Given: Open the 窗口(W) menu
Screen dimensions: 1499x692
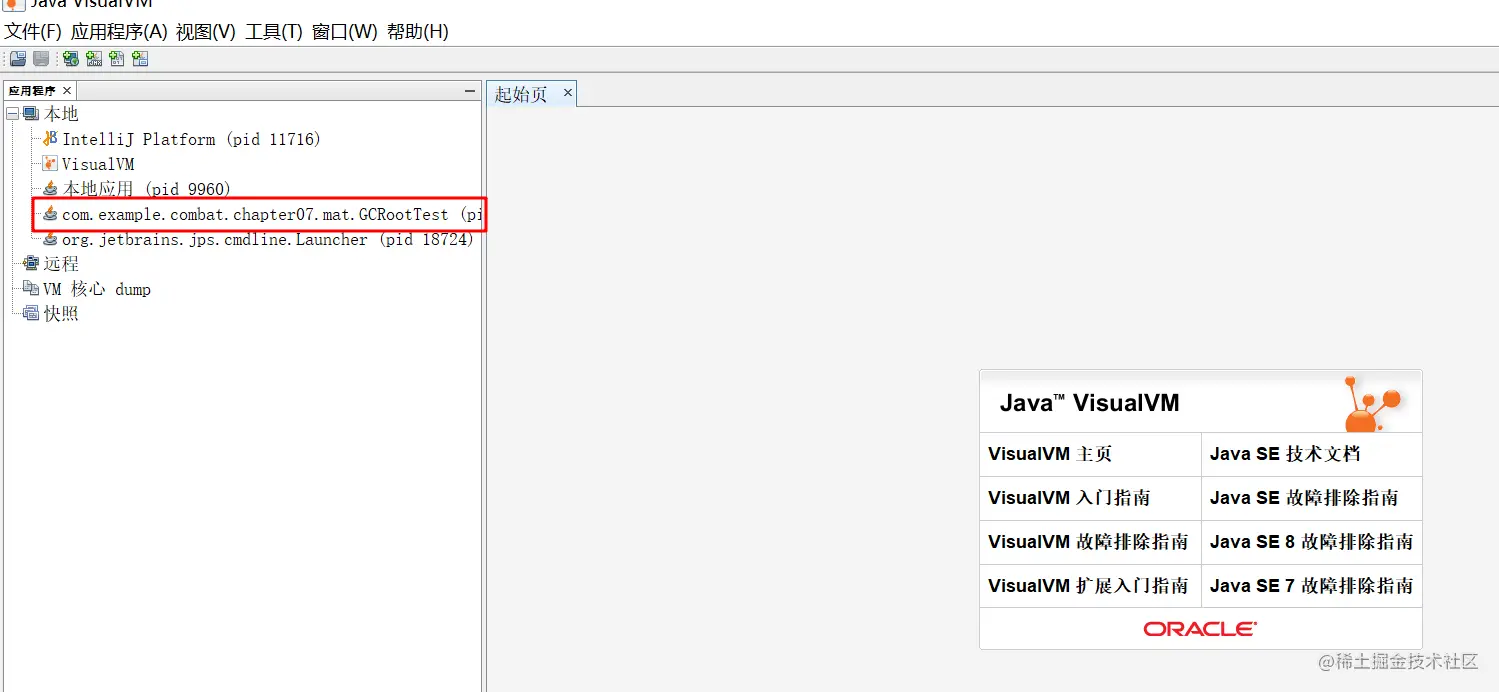Looking at the screenshot, I should 345,32.
